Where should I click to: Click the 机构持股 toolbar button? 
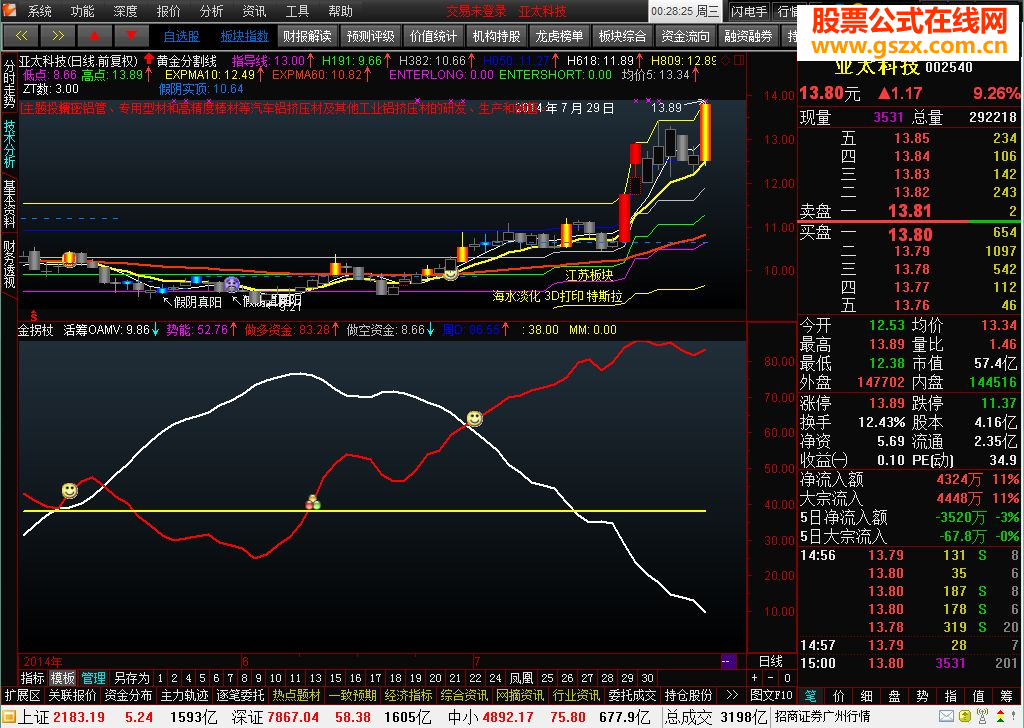point(496,36)
